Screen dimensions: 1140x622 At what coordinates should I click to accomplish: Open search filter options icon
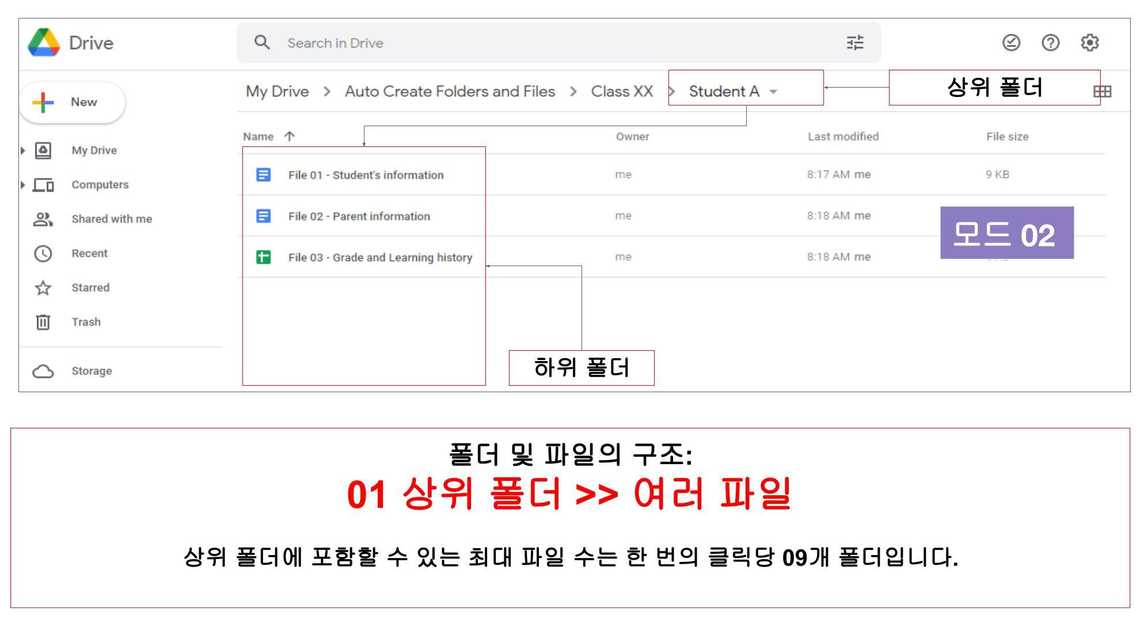click(x=854, y=43)
